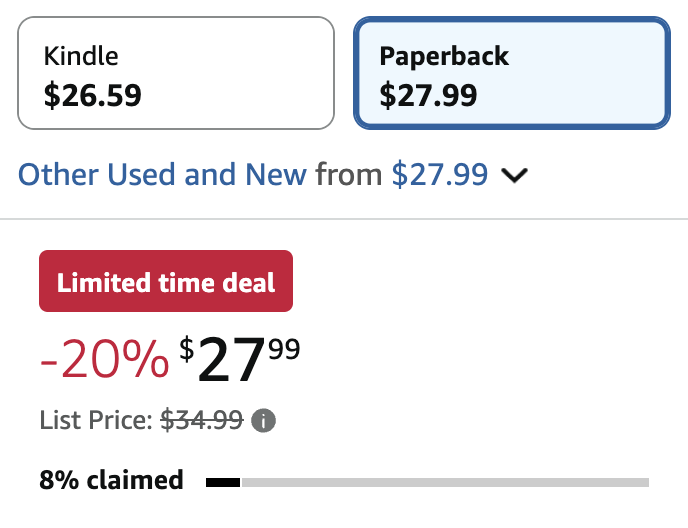Click the $27.99 price inside Paperback box
Image resolution: width=688 pixels, height=528 pixels.
point(428,95)
